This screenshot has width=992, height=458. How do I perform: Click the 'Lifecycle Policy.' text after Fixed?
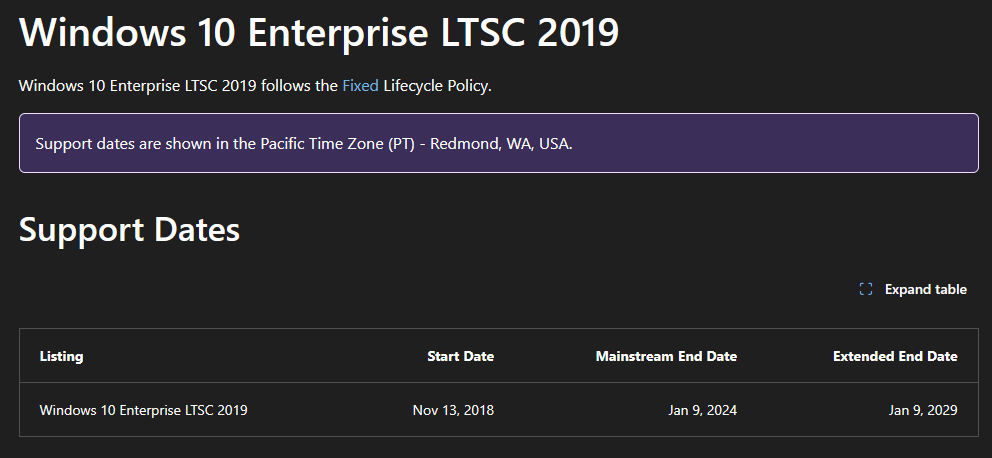(437, 86)
